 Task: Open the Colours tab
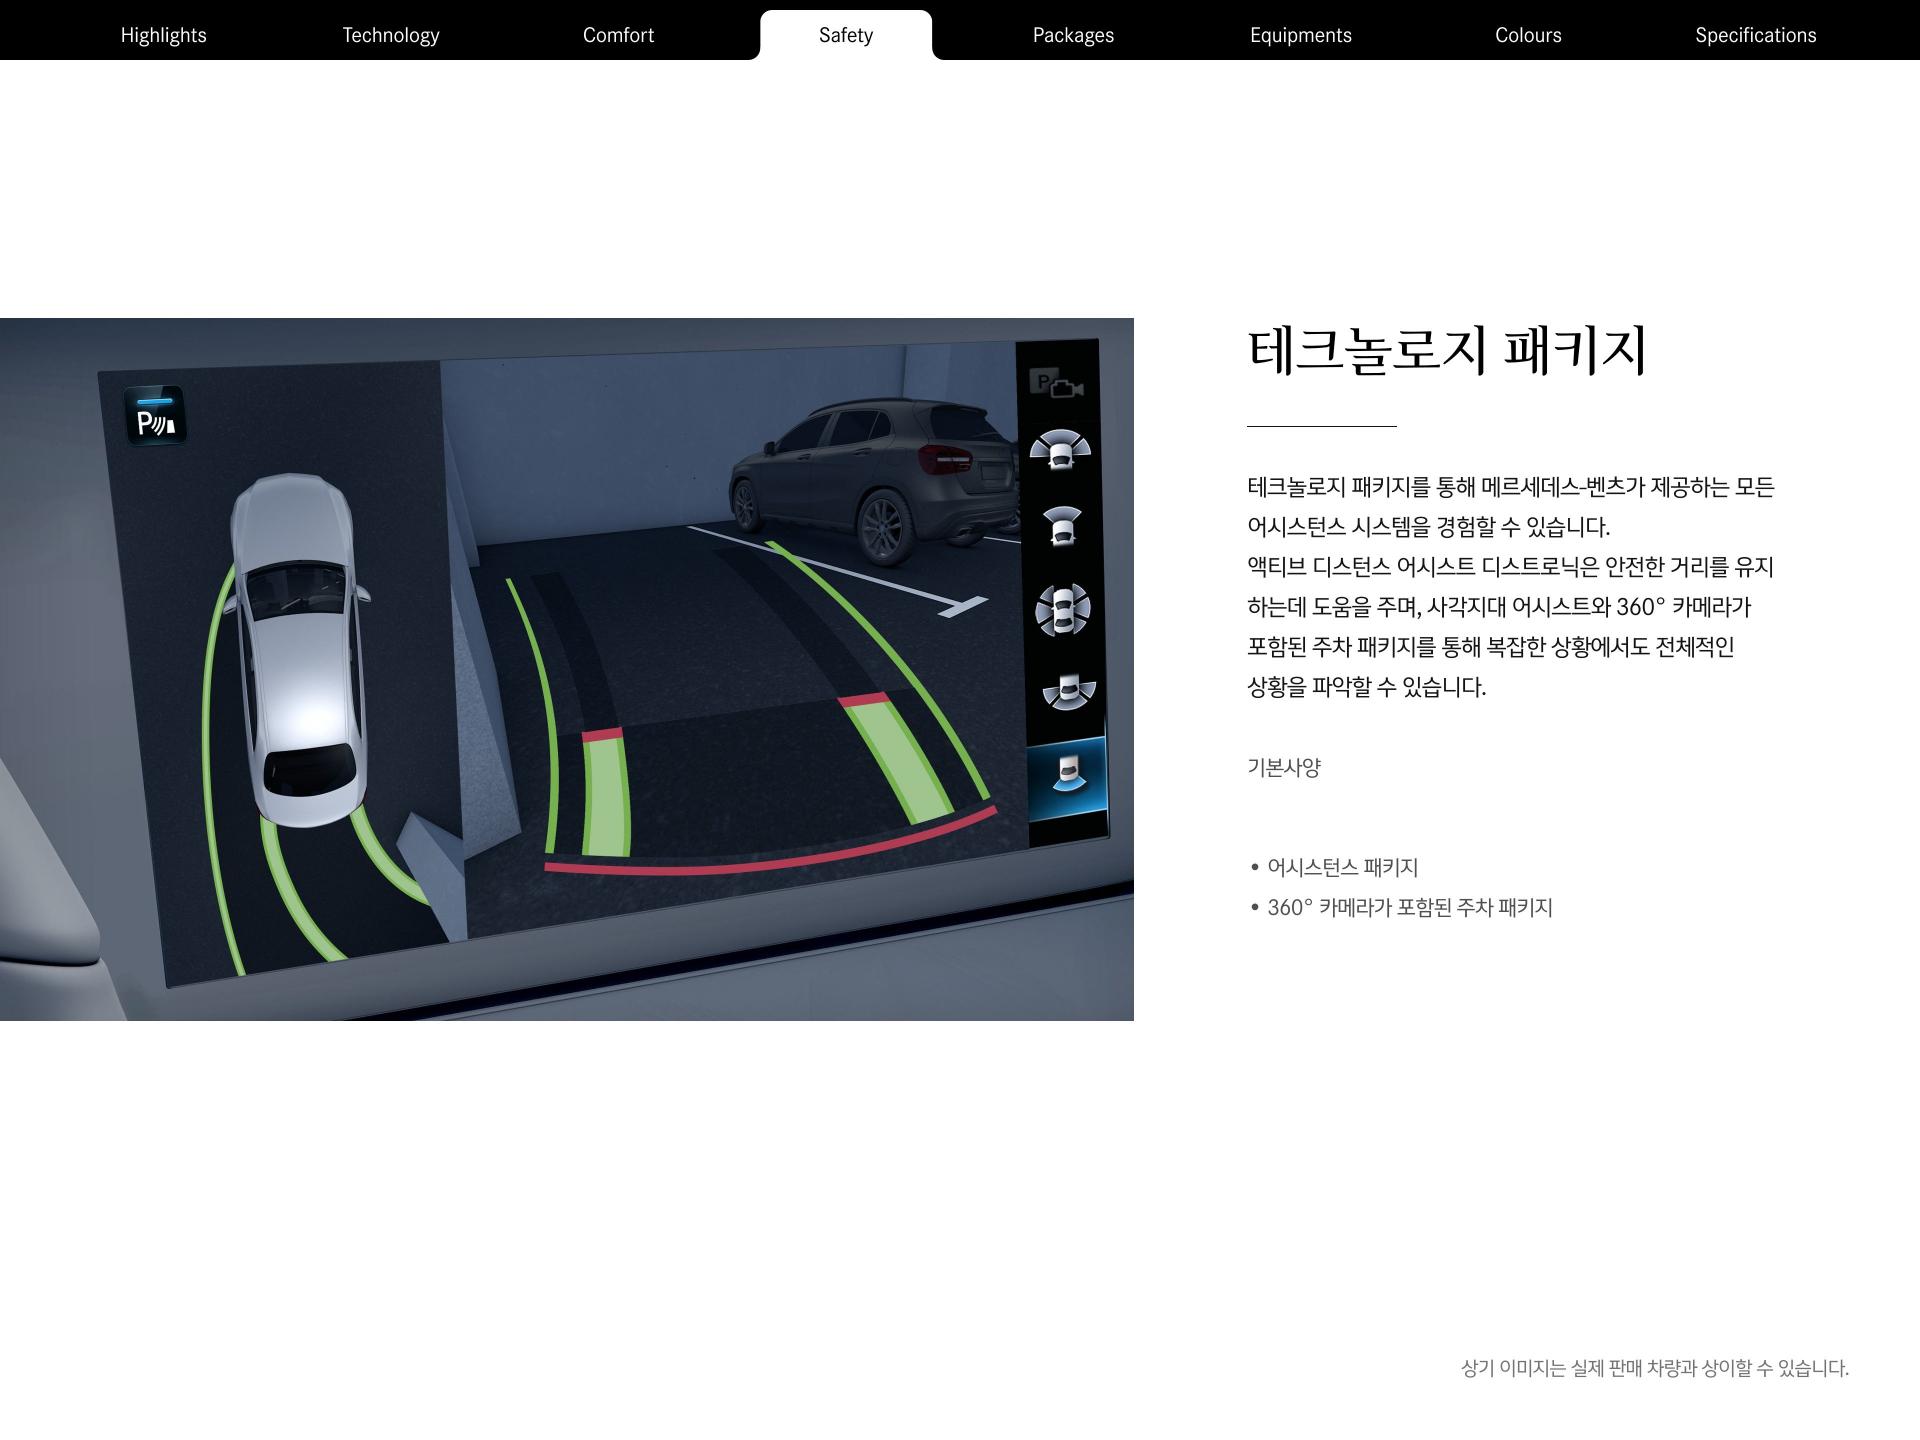pos(1528,35)
